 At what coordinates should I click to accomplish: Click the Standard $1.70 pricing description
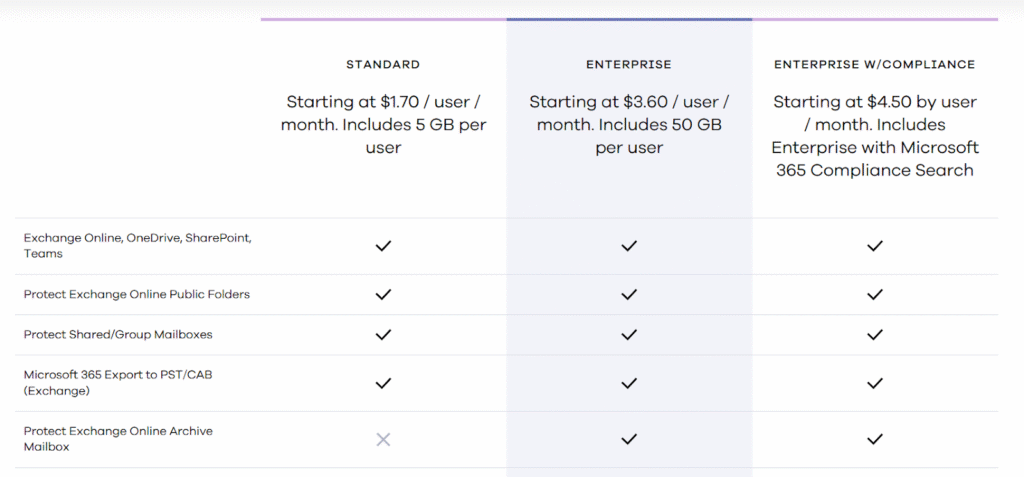coord(383,125)
